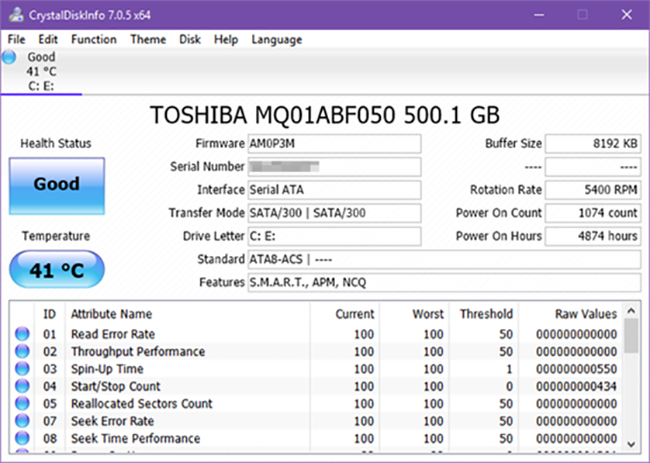650x463 pixels.
Task: Open the Theme menu
Action: [148, 39]
